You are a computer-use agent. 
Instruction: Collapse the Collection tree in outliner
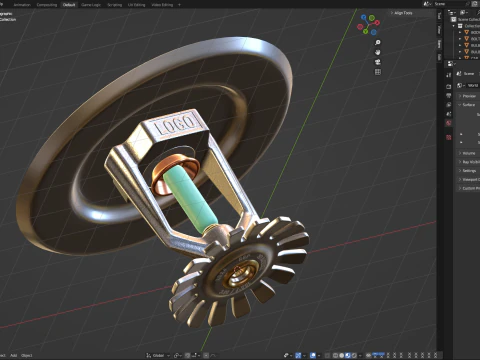[454, 26]
